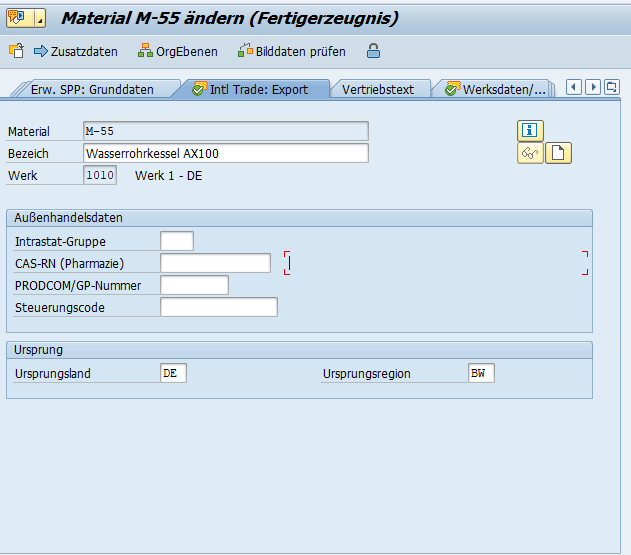Screen dimensions: 631x555
Task: Focus the Material field M-55
Action: pos(226,131)
